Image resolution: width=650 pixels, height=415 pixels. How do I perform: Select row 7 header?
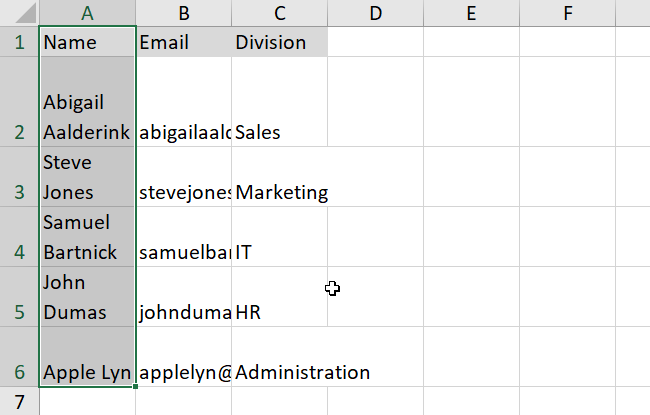pyautogui.click(x=19, y=401)
